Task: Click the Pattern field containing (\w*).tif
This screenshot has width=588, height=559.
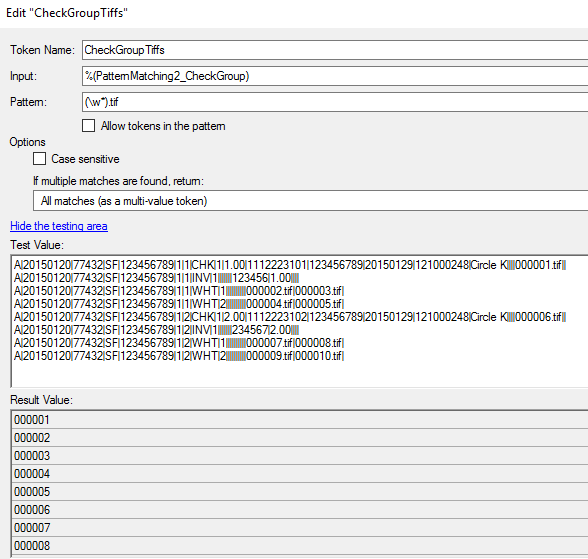Action: pos(335,102)
